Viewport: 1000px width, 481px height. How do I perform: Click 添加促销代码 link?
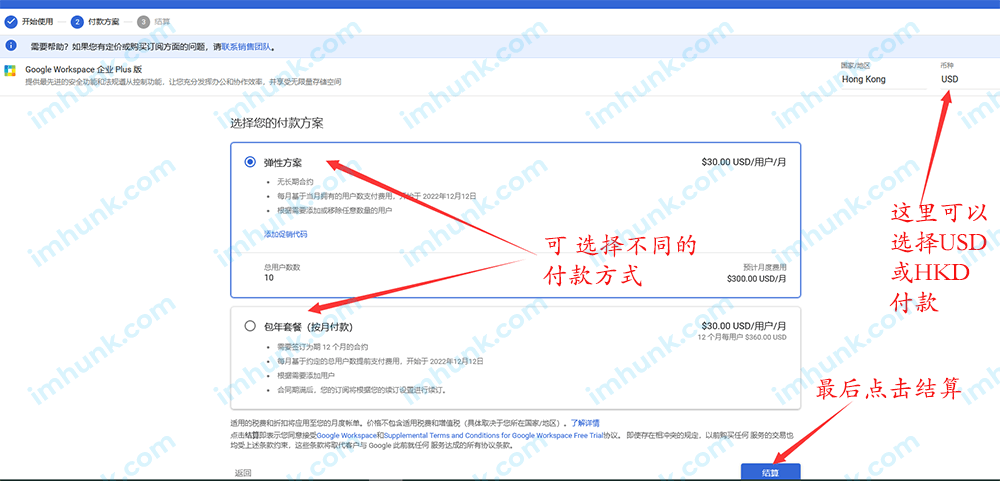286,234
